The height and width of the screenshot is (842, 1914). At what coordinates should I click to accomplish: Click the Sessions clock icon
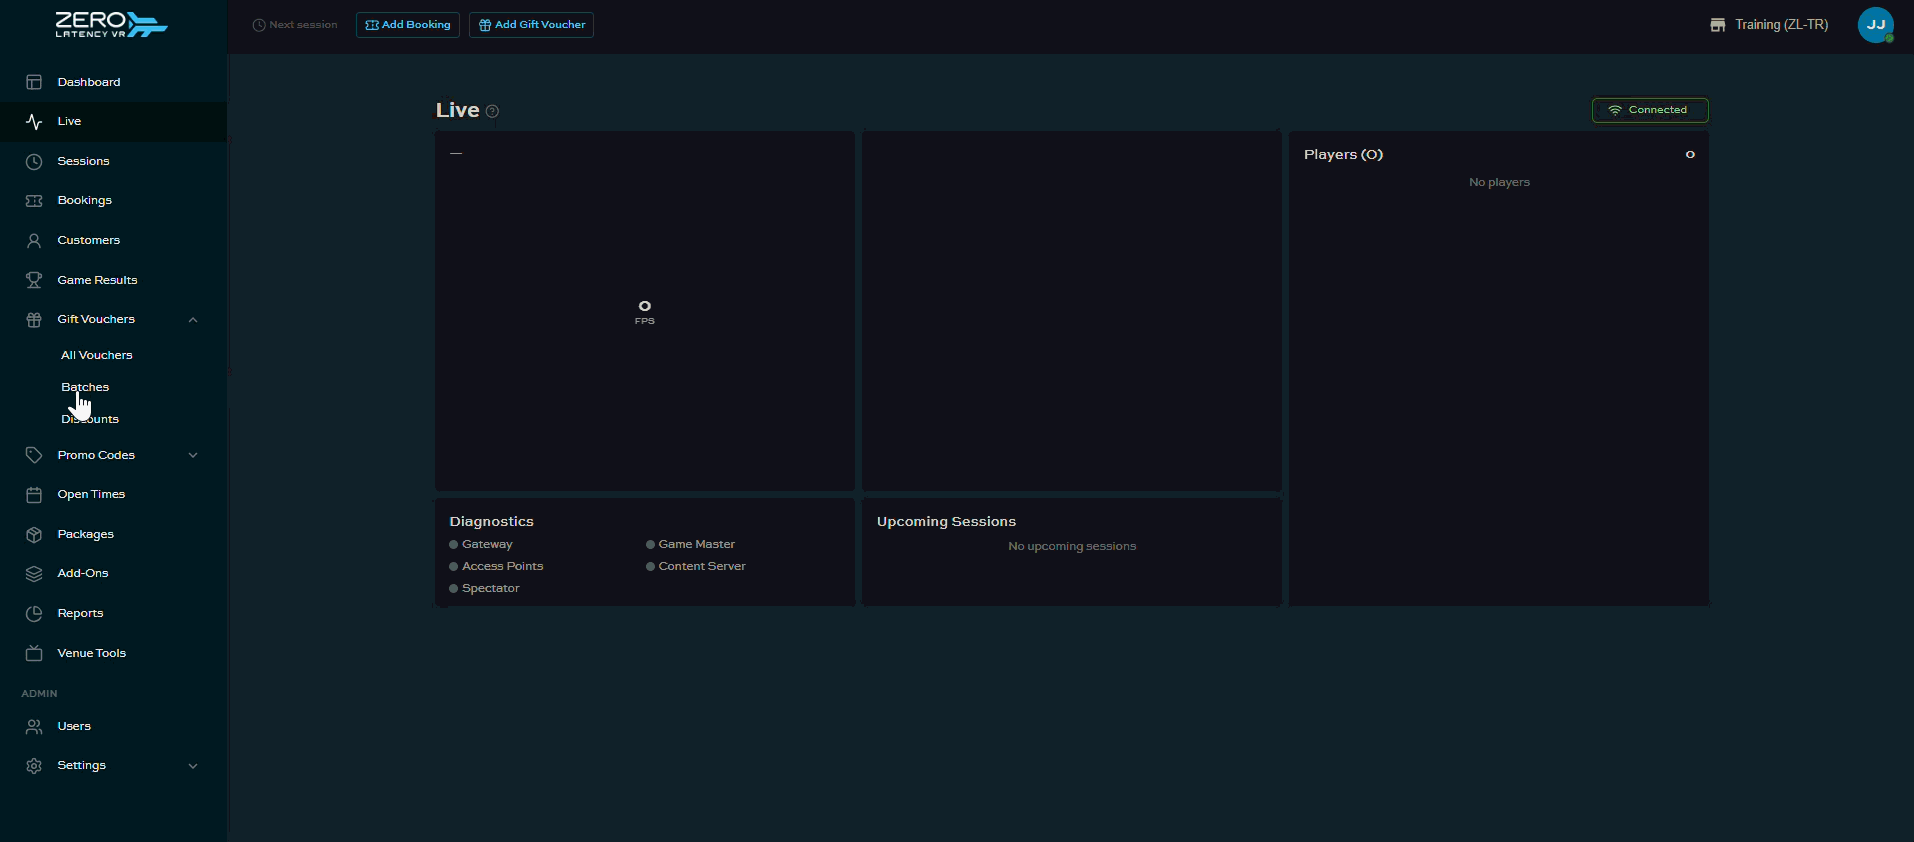[34, 161]
